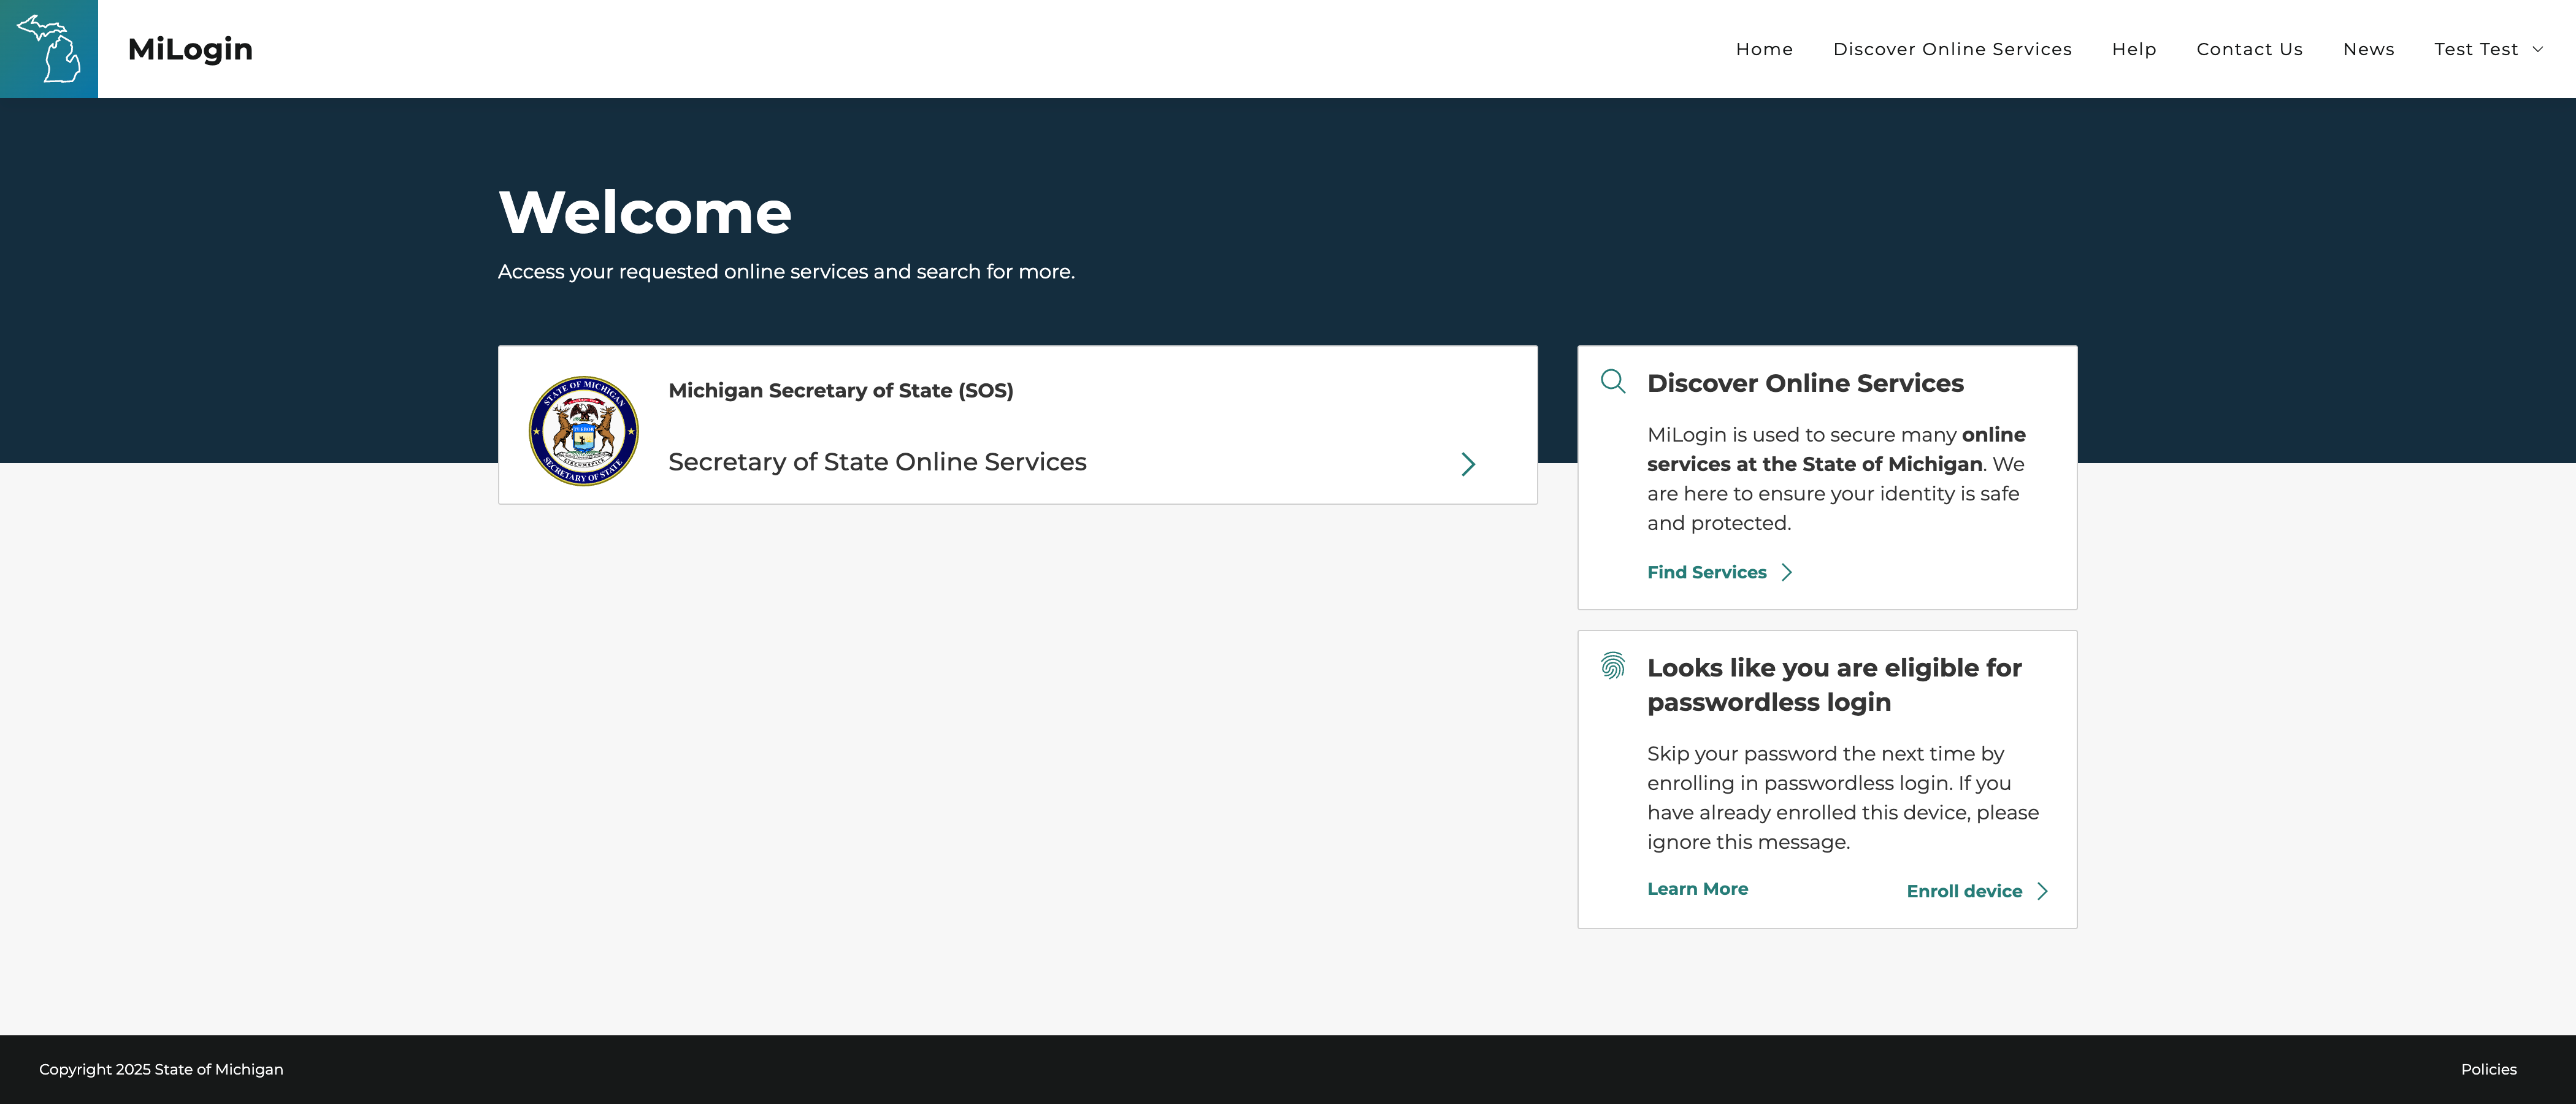Open Discover Online Services in the navigation
This screenshot has height=1104, width=2576.
click(1952, 49)
